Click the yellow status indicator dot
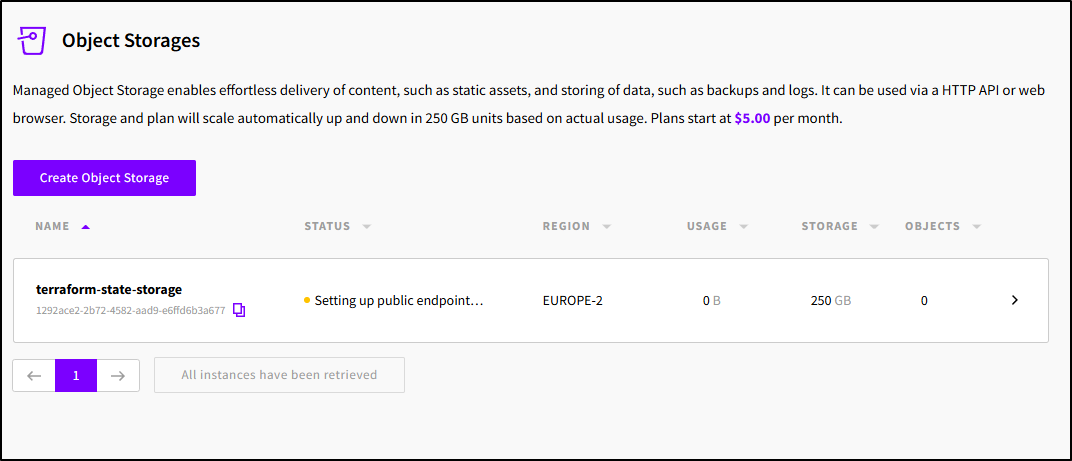 tap(307, 300)
